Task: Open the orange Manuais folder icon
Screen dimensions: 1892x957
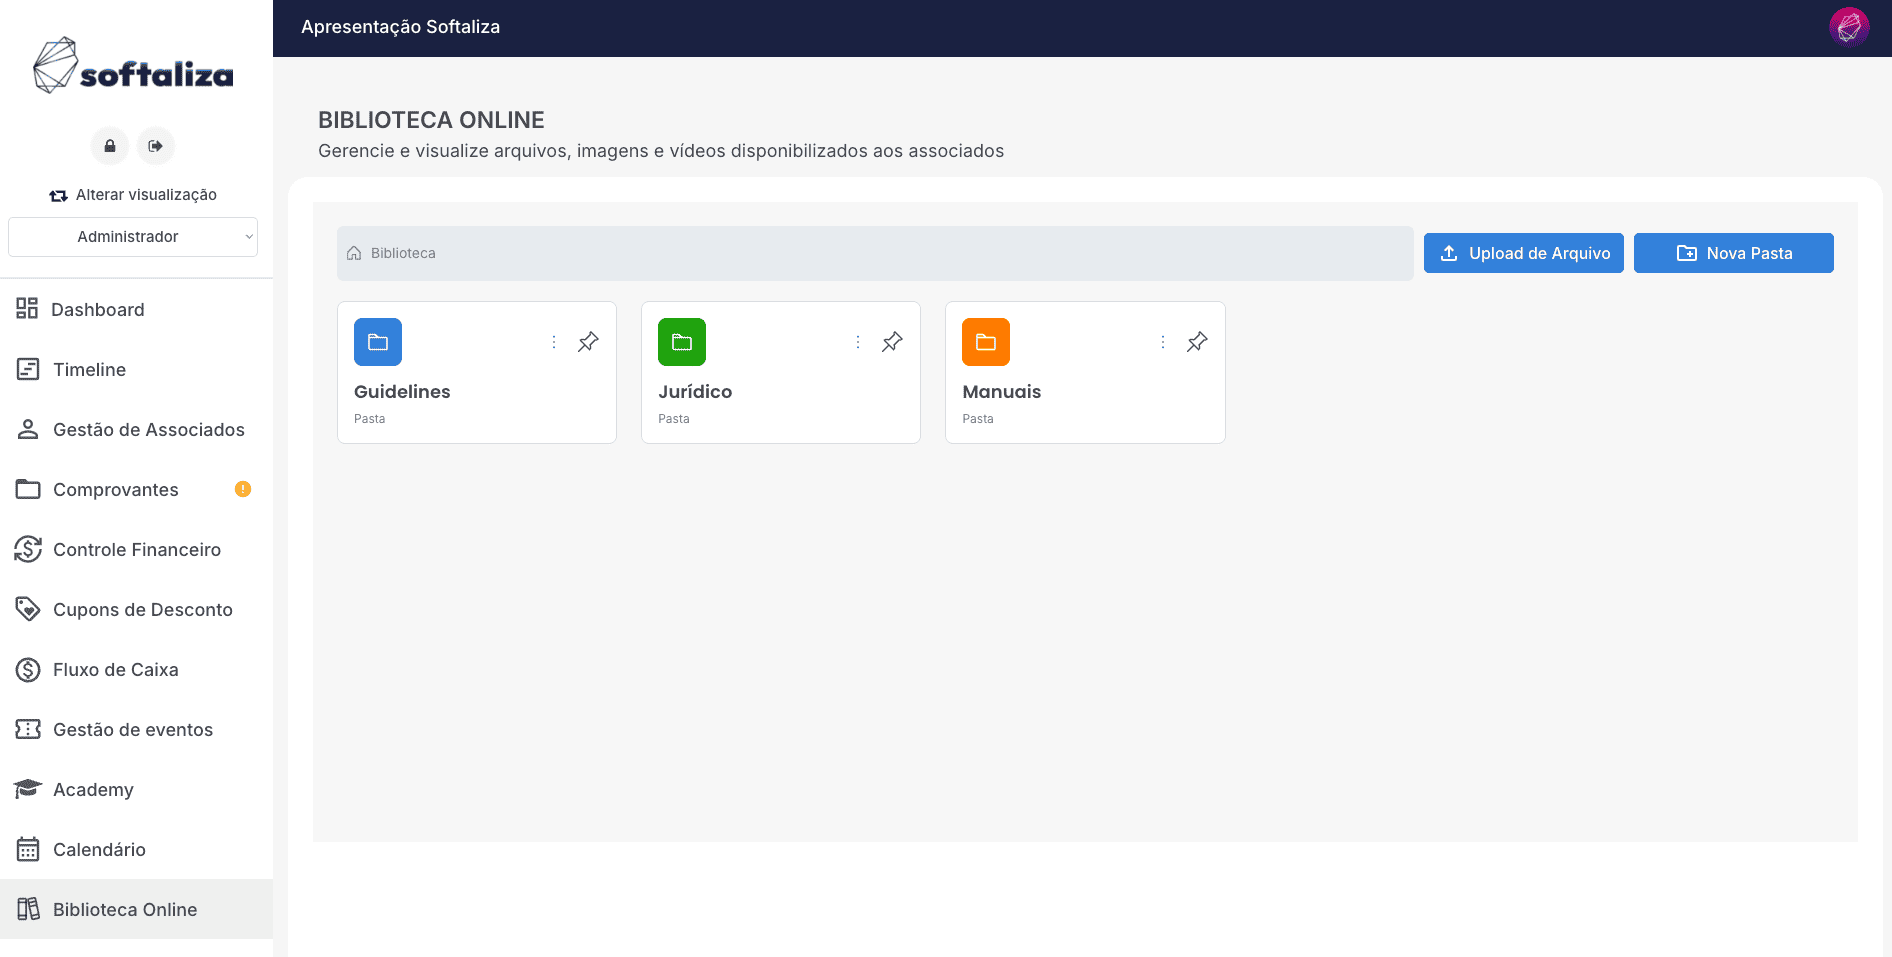Action: 986,342
